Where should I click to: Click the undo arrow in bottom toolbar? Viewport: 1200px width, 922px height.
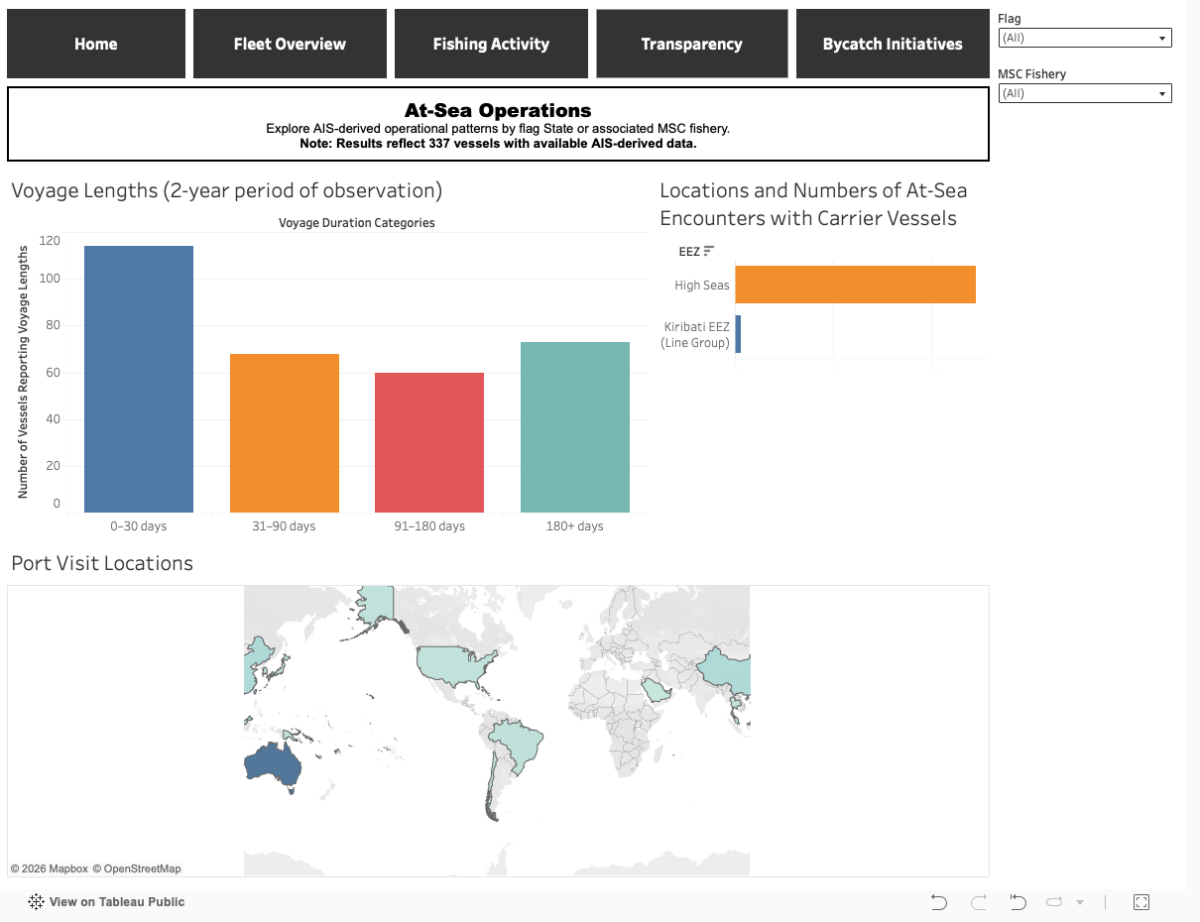click(x=938, y=902)
